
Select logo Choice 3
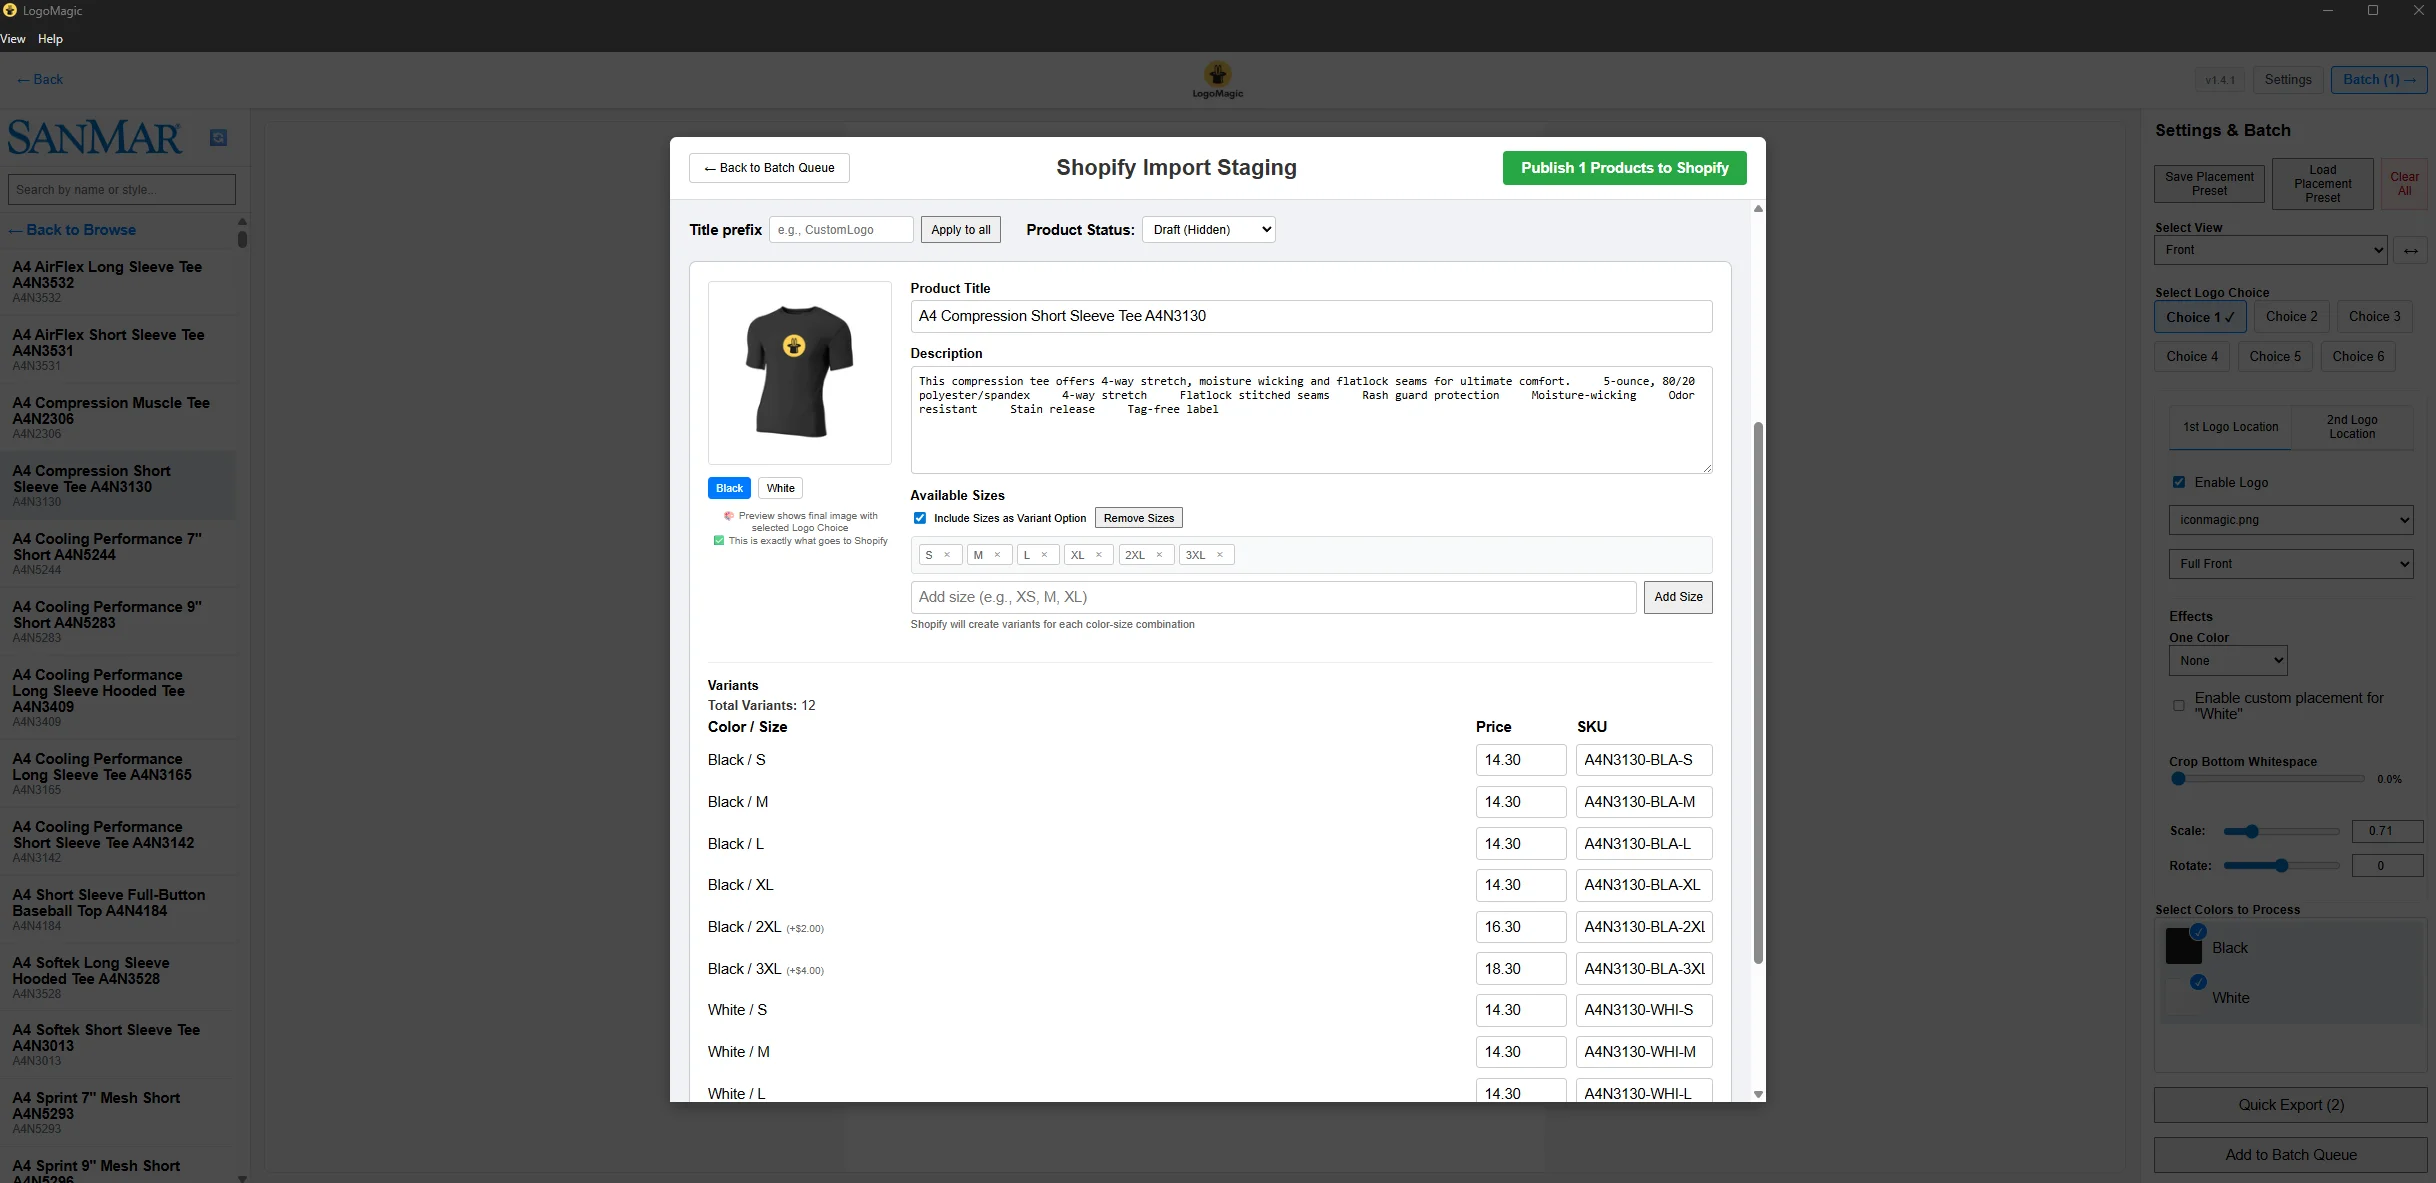[2374, 316]
